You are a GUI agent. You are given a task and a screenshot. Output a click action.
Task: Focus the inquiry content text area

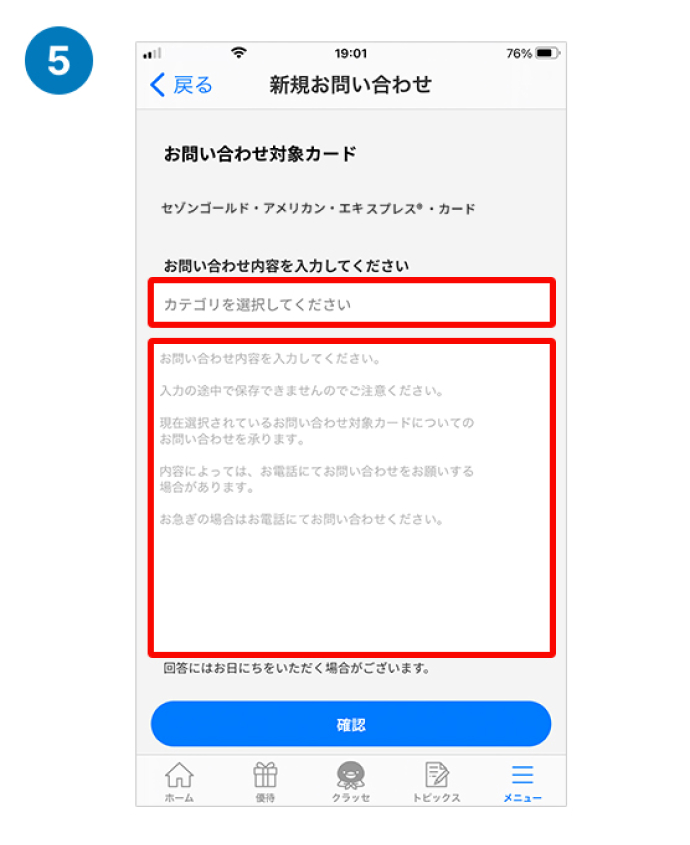click(x=351, y=497)
